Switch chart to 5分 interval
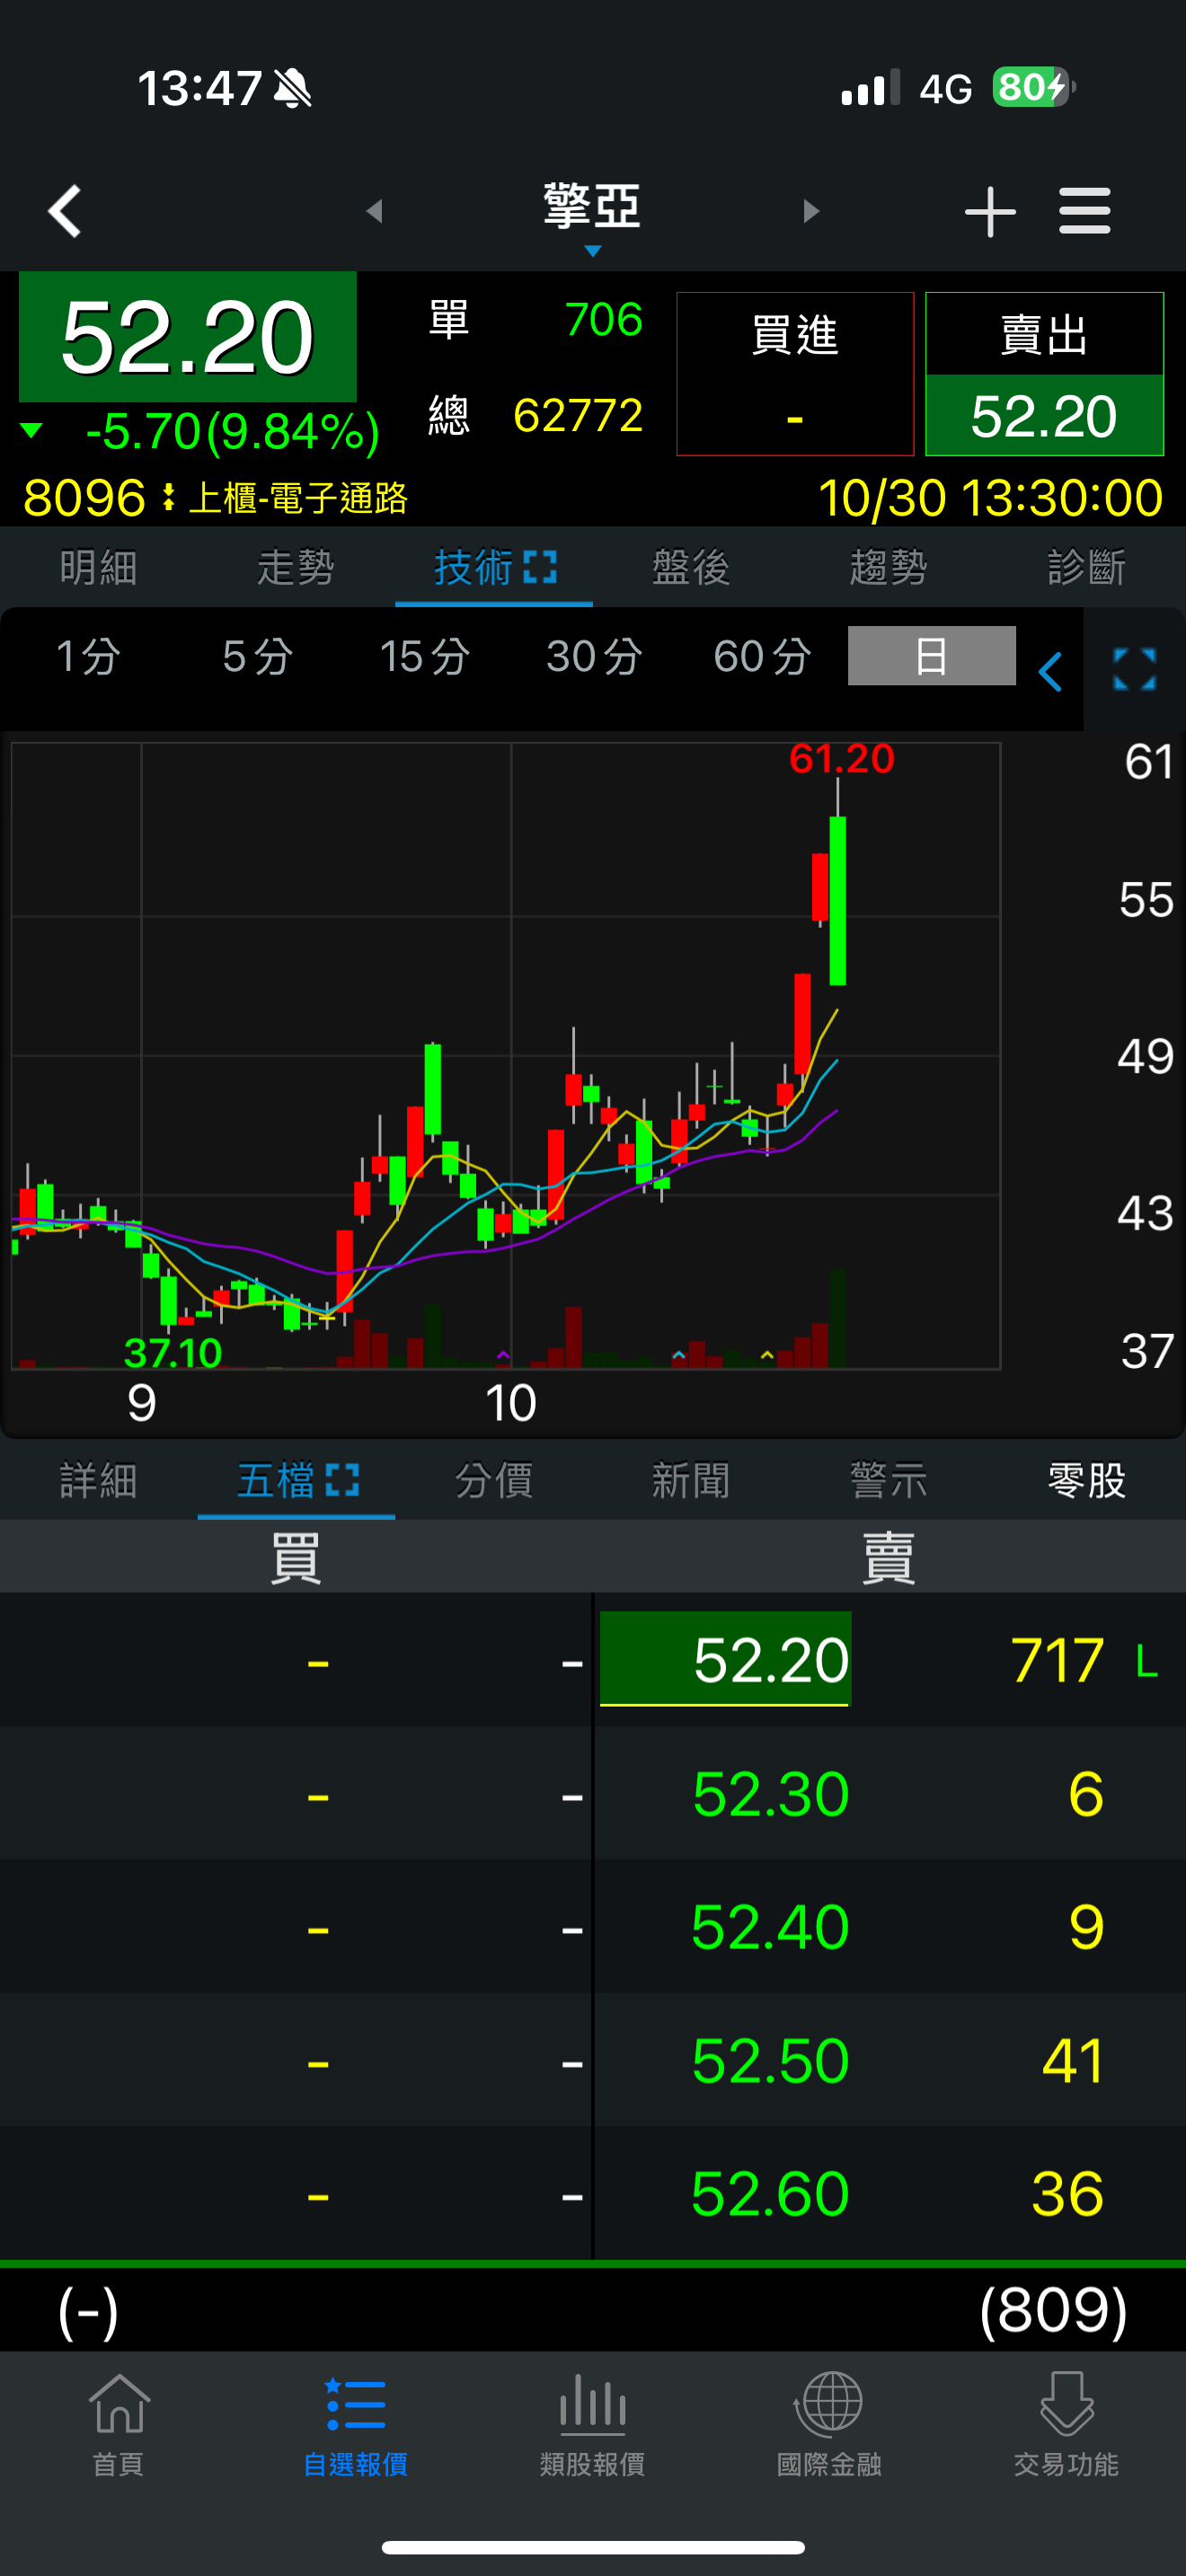Viewport: 1186px width, 2576px height. [257, 657]
